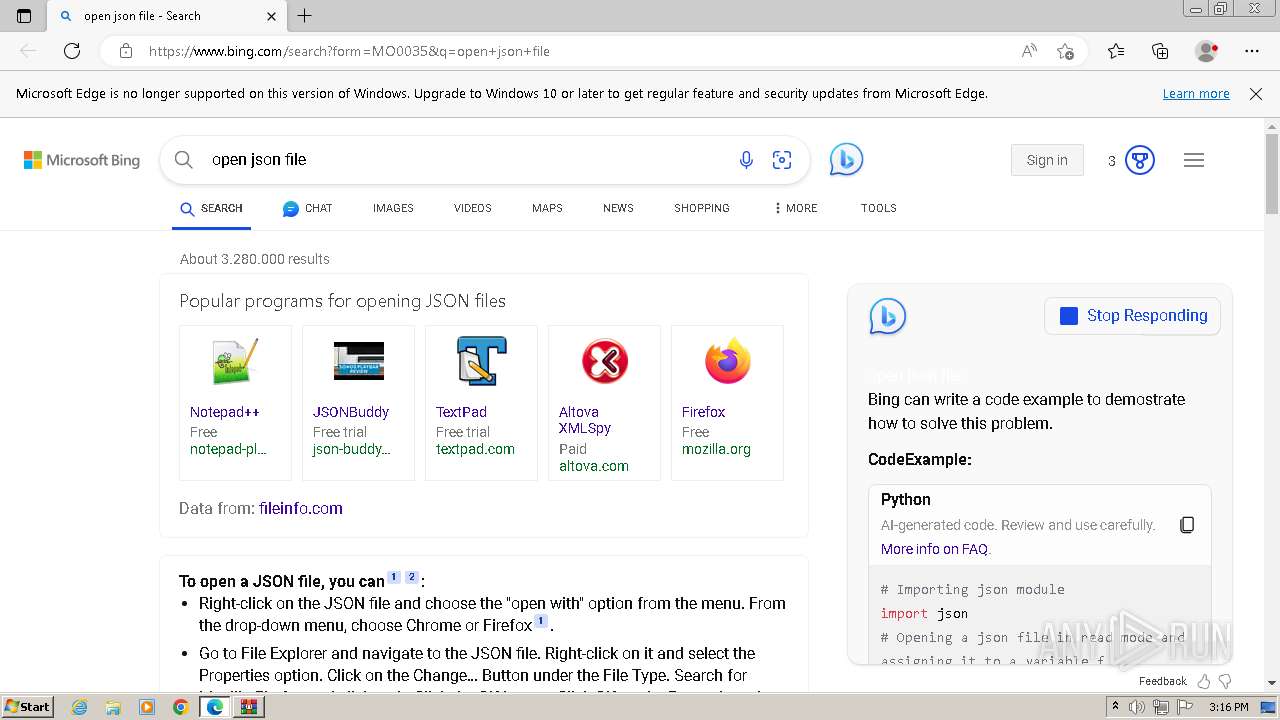Switch to the IMAGES tab
Viewport: 1280px width, 720px height.
393,208
